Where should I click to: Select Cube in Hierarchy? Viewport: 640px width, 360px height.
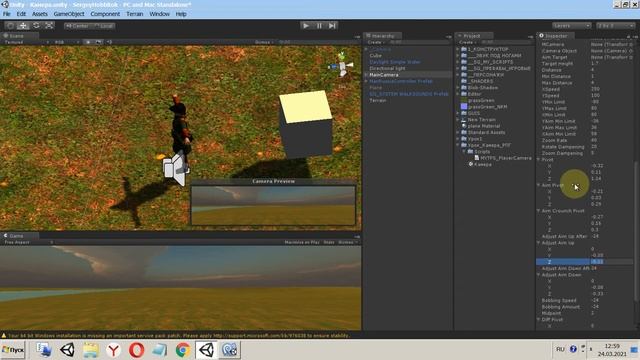click(376, 56)
